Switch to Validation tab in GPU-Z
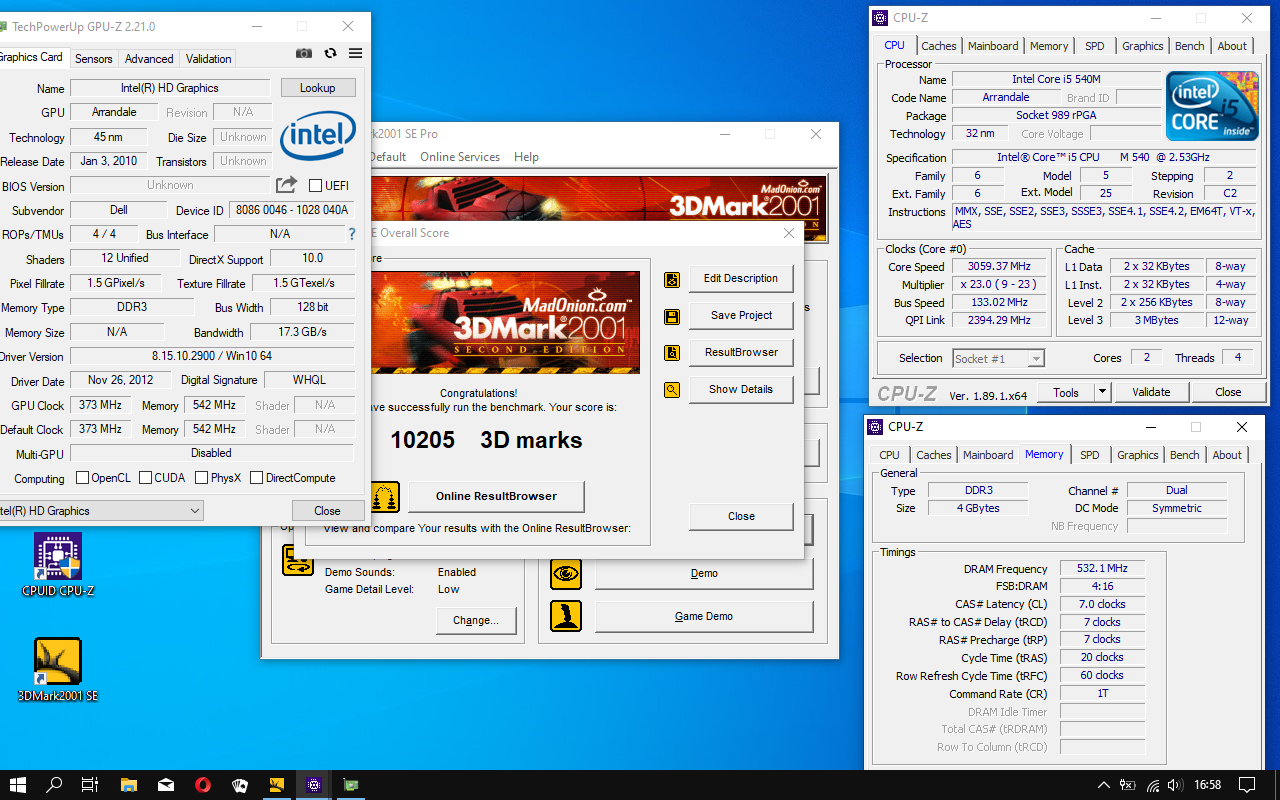This screenshot has height=800, width=1280. click(208, 59)
